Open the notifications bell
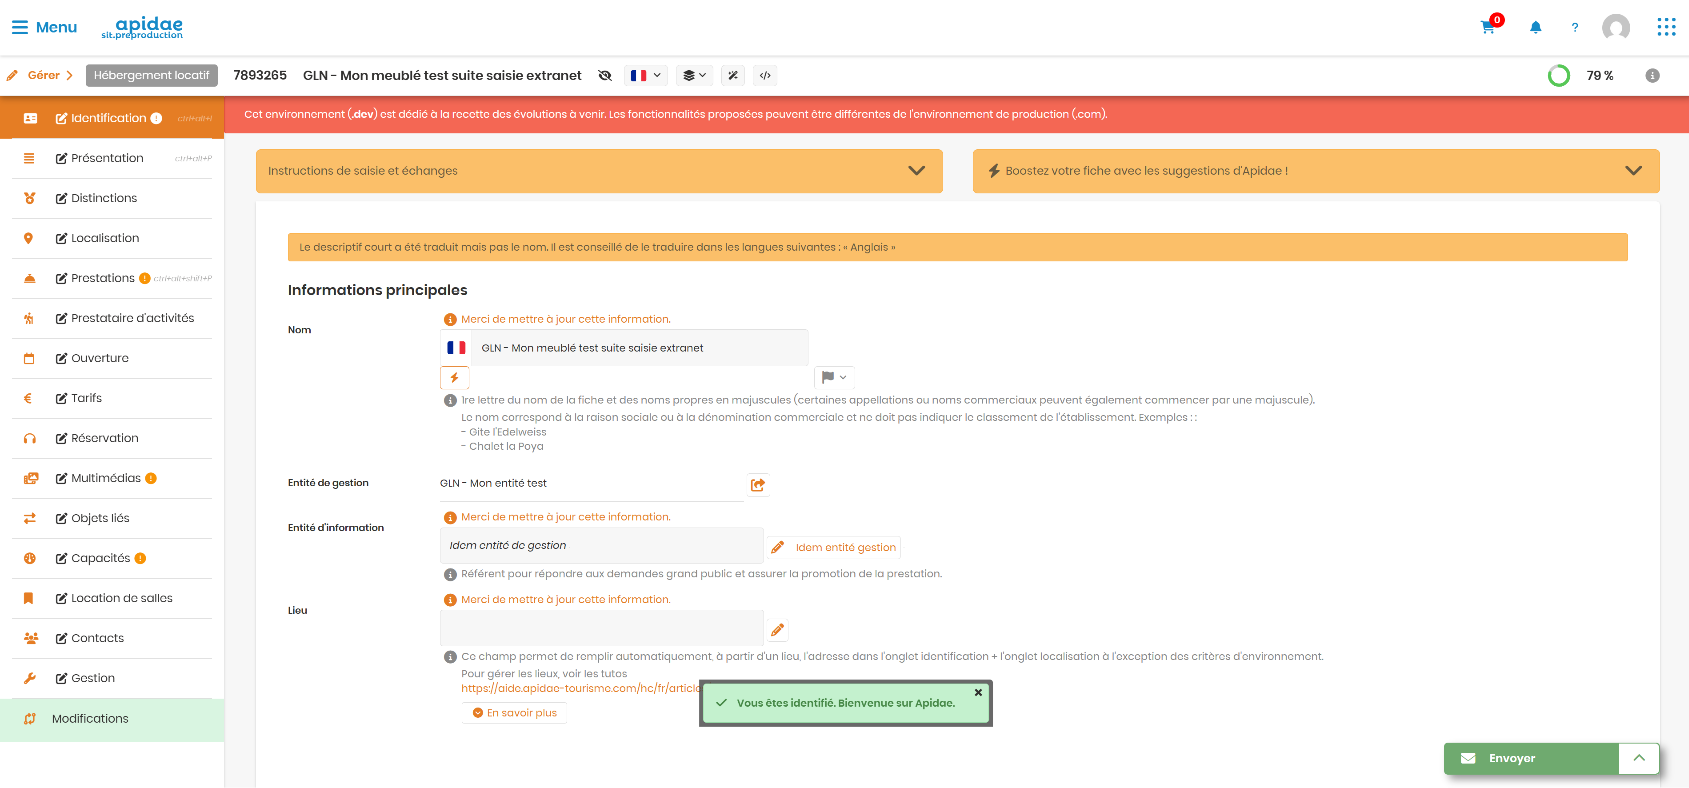Screen dimensions: 1689x788 click(1536, 28)
